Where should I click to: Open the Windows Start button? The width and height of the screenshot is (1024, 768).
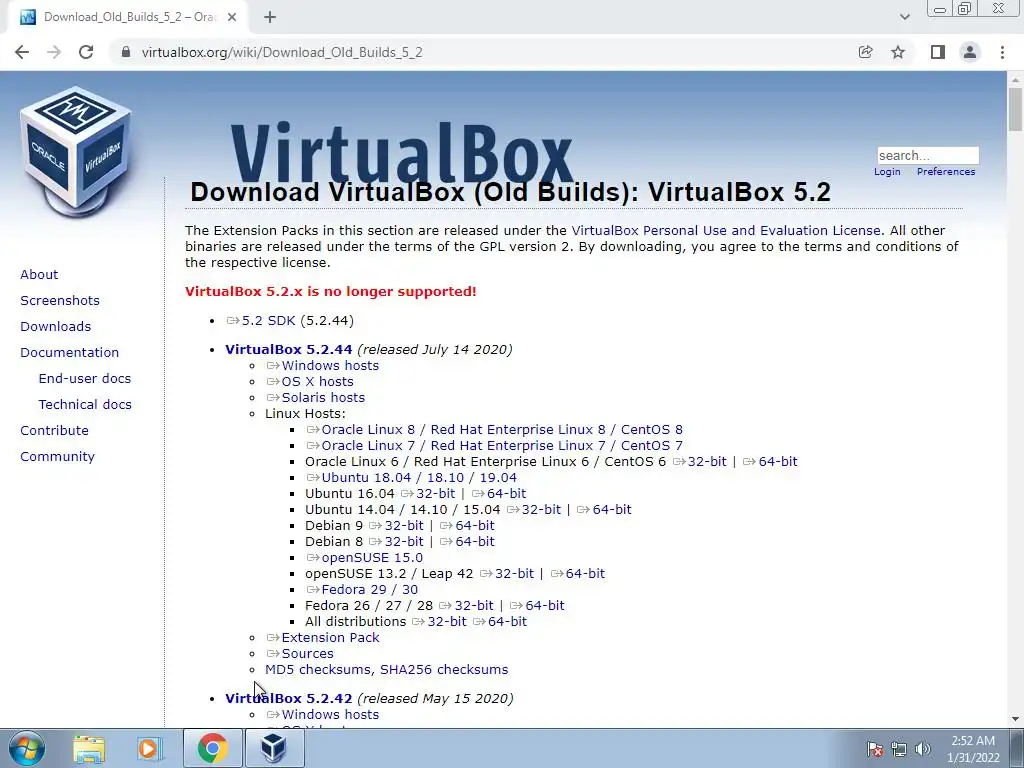click(x=27, y=748)
